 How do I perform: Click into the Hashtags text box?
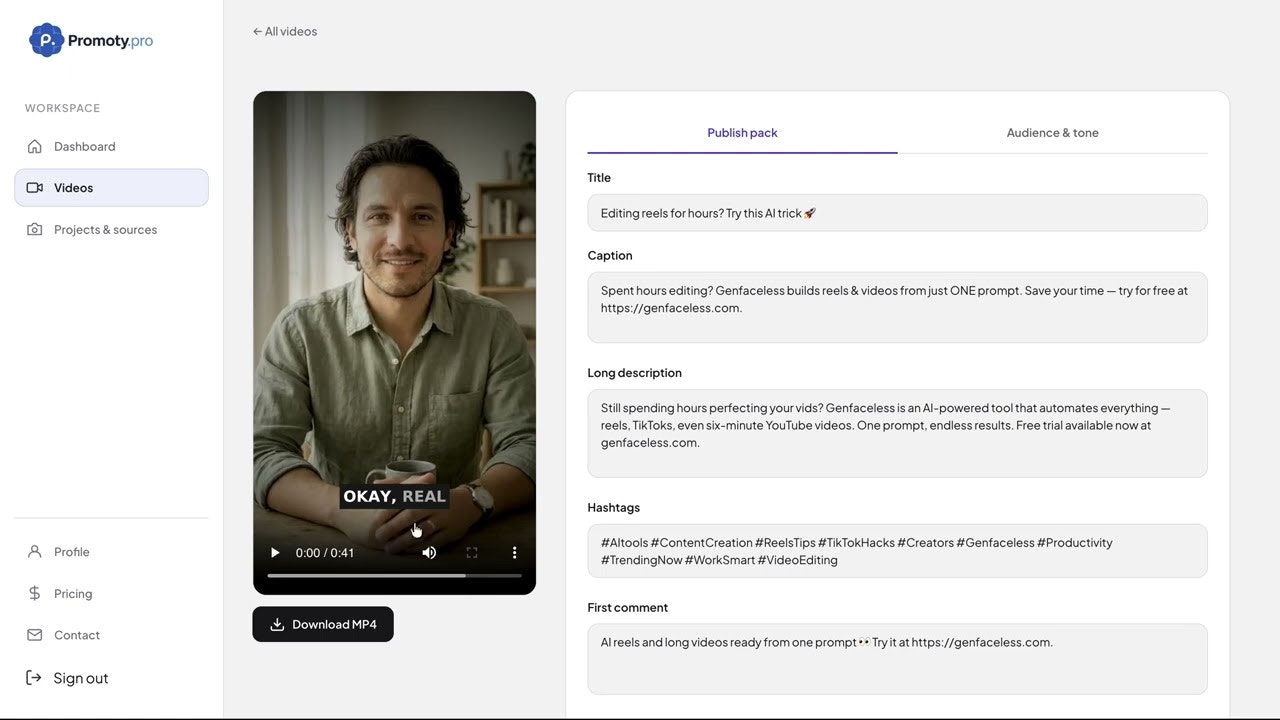coord(897,551)
